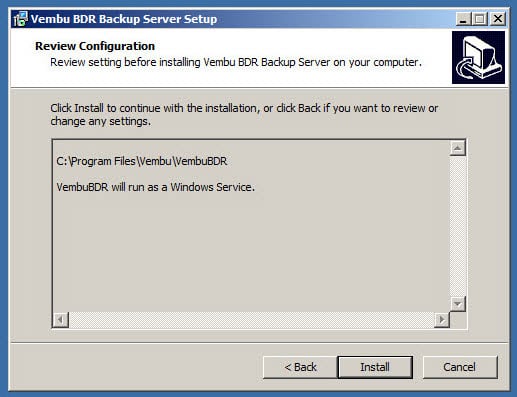Image resolution: width=517 pixels, height=397 pixels.
Task: Click the vertical scrollbar track in the summary box
Action: 457,226
